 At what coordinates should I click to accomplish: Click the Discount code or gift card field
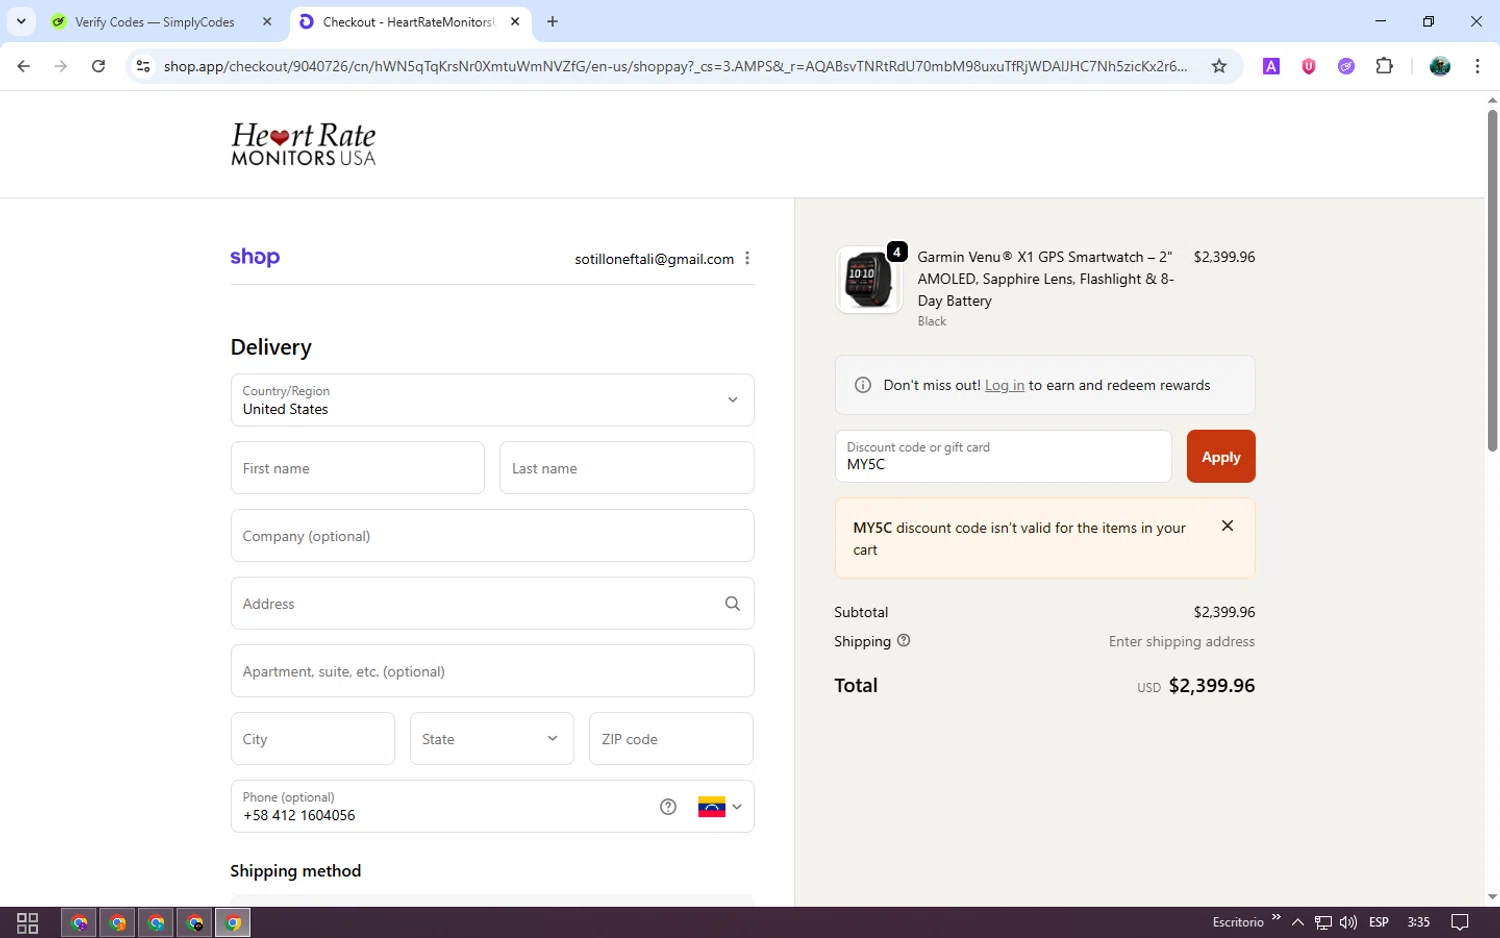coord(1003,457)
